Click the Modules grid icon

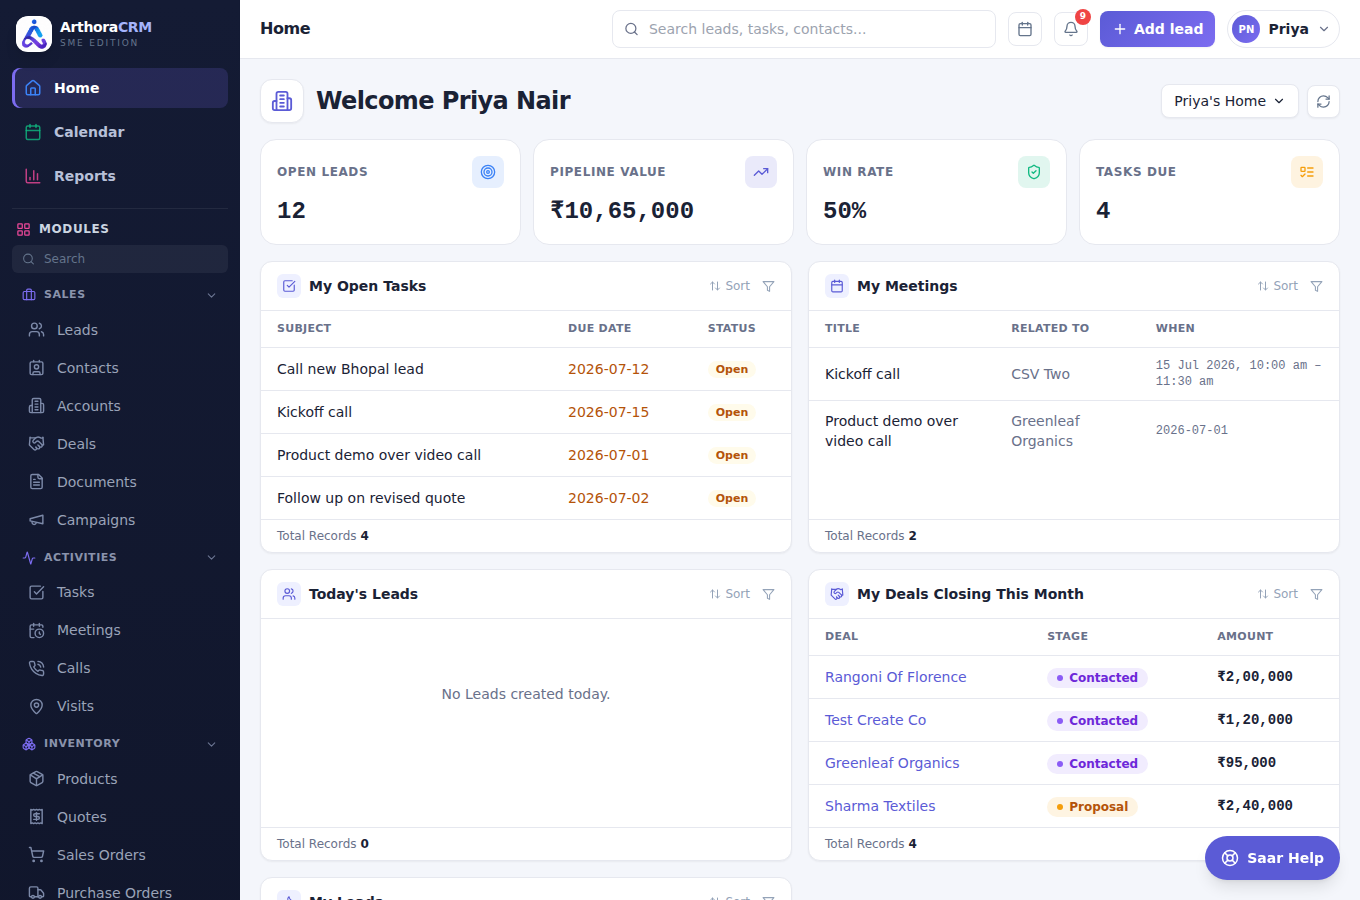pyautogui.click(x=24, y=229)
